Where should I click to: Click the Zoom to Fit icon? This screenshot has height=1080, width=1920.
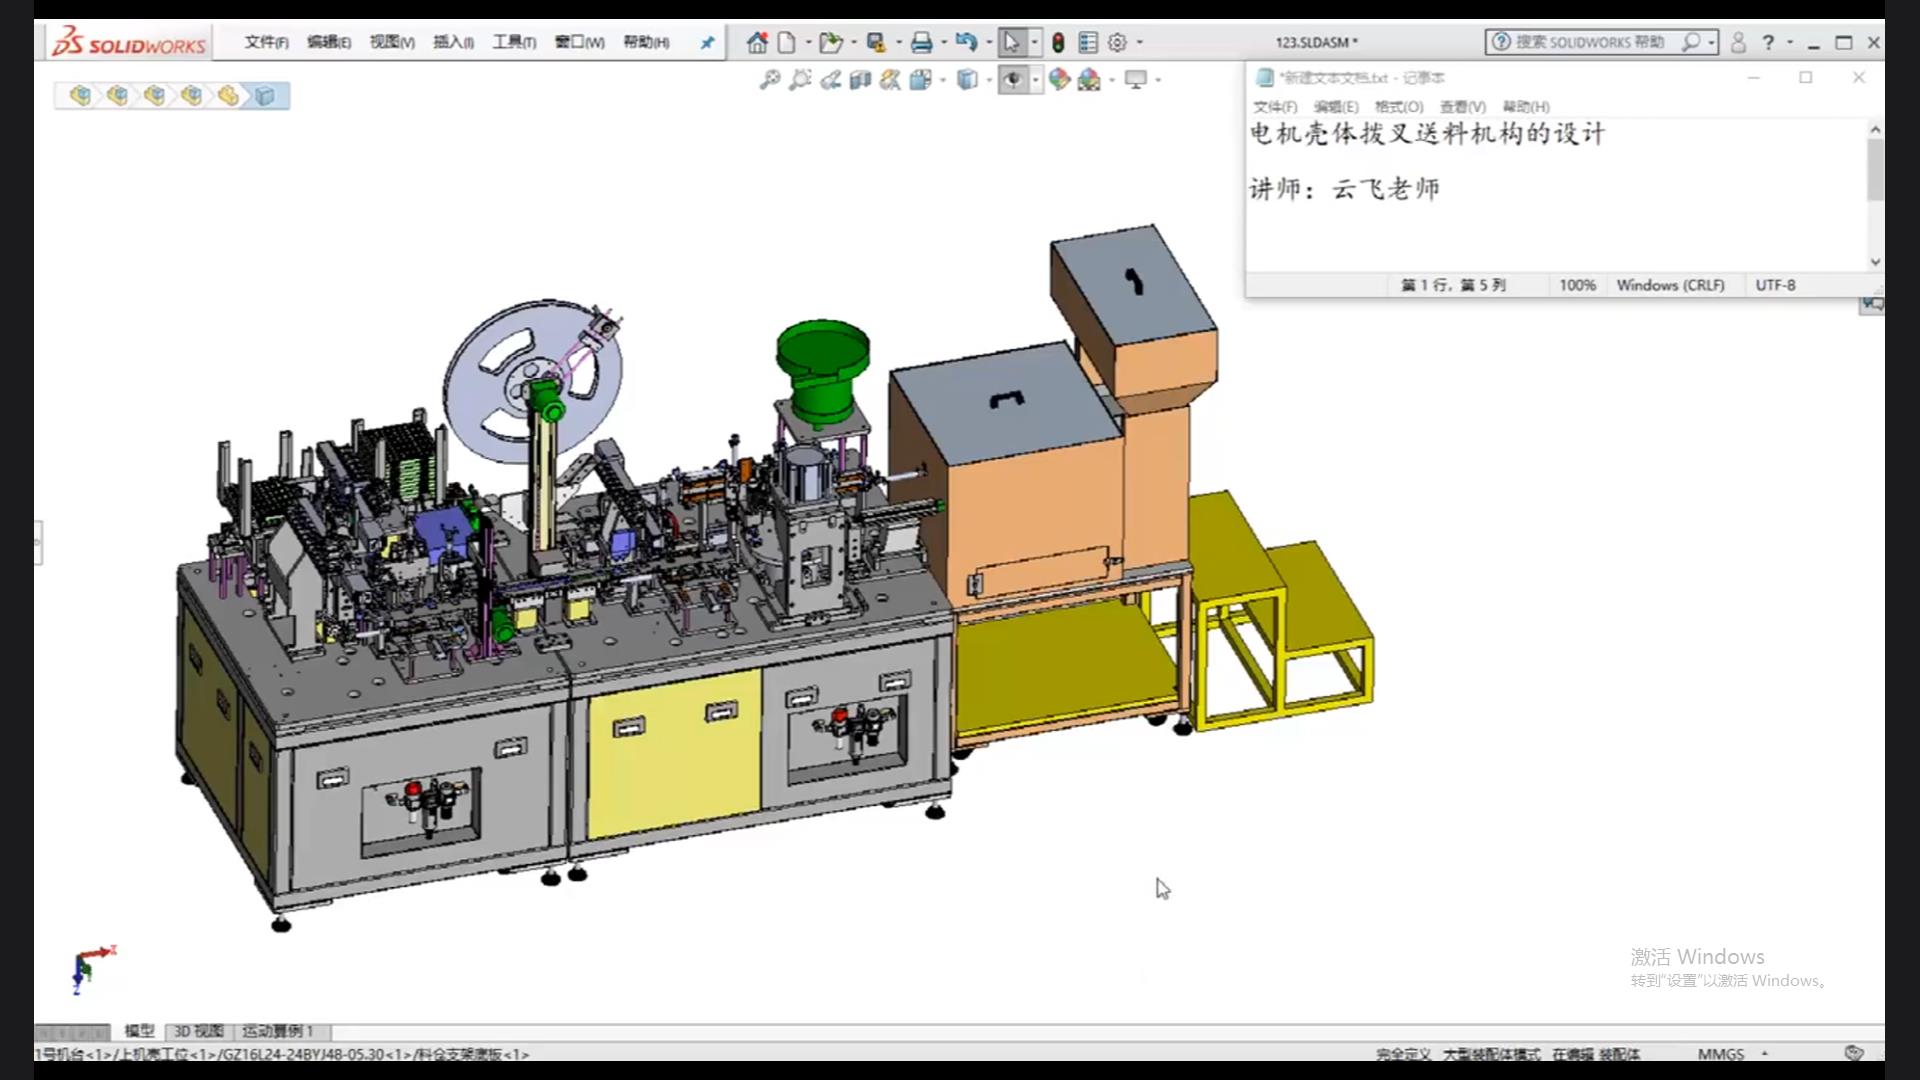pyautogui.click(x=769, y=79)
